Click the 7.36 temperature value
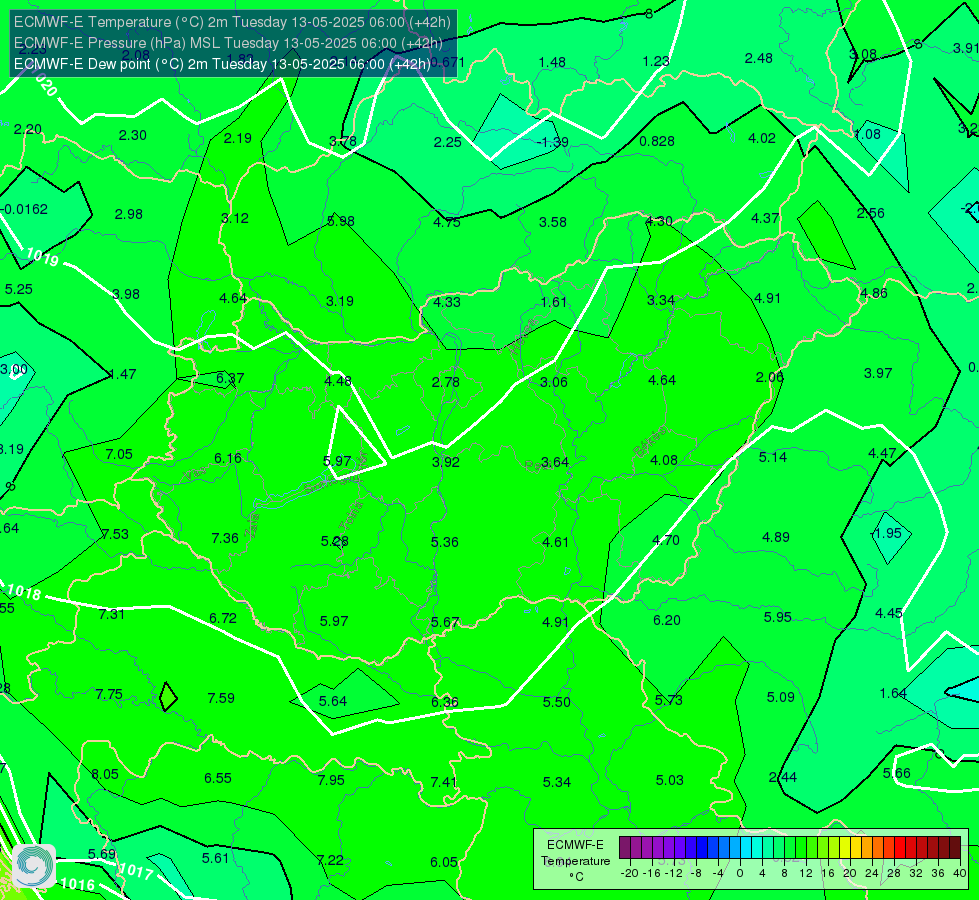The height and width of the screenshot is (900, 979). (x=225, y=538)
